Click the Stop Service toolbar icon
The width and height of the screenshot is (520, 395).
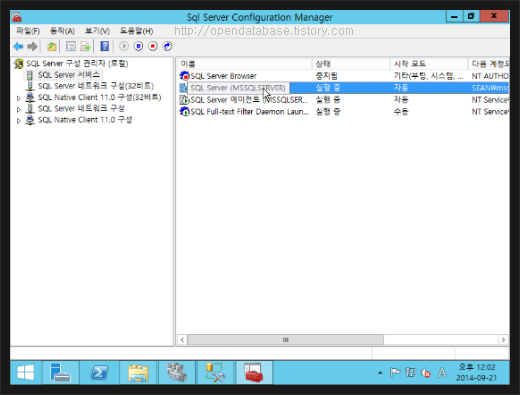point(153,46)
